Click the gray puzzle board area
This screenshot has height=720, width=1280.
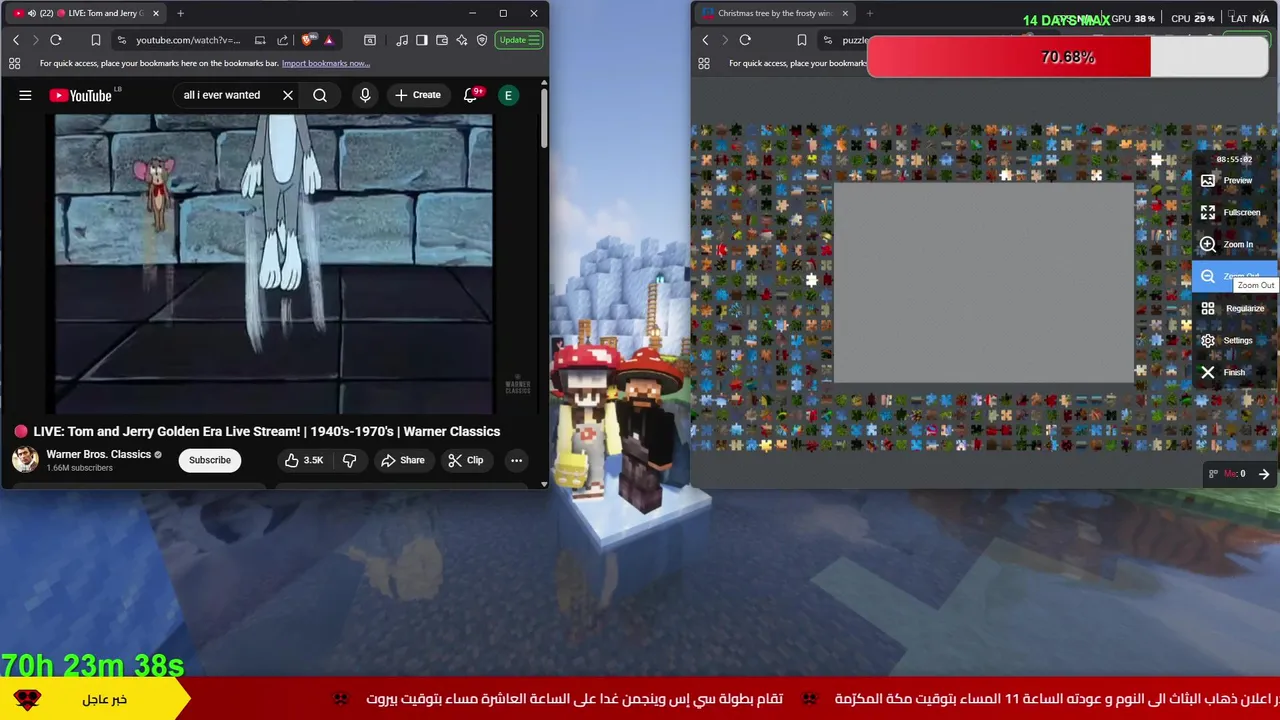pos(984,283)
